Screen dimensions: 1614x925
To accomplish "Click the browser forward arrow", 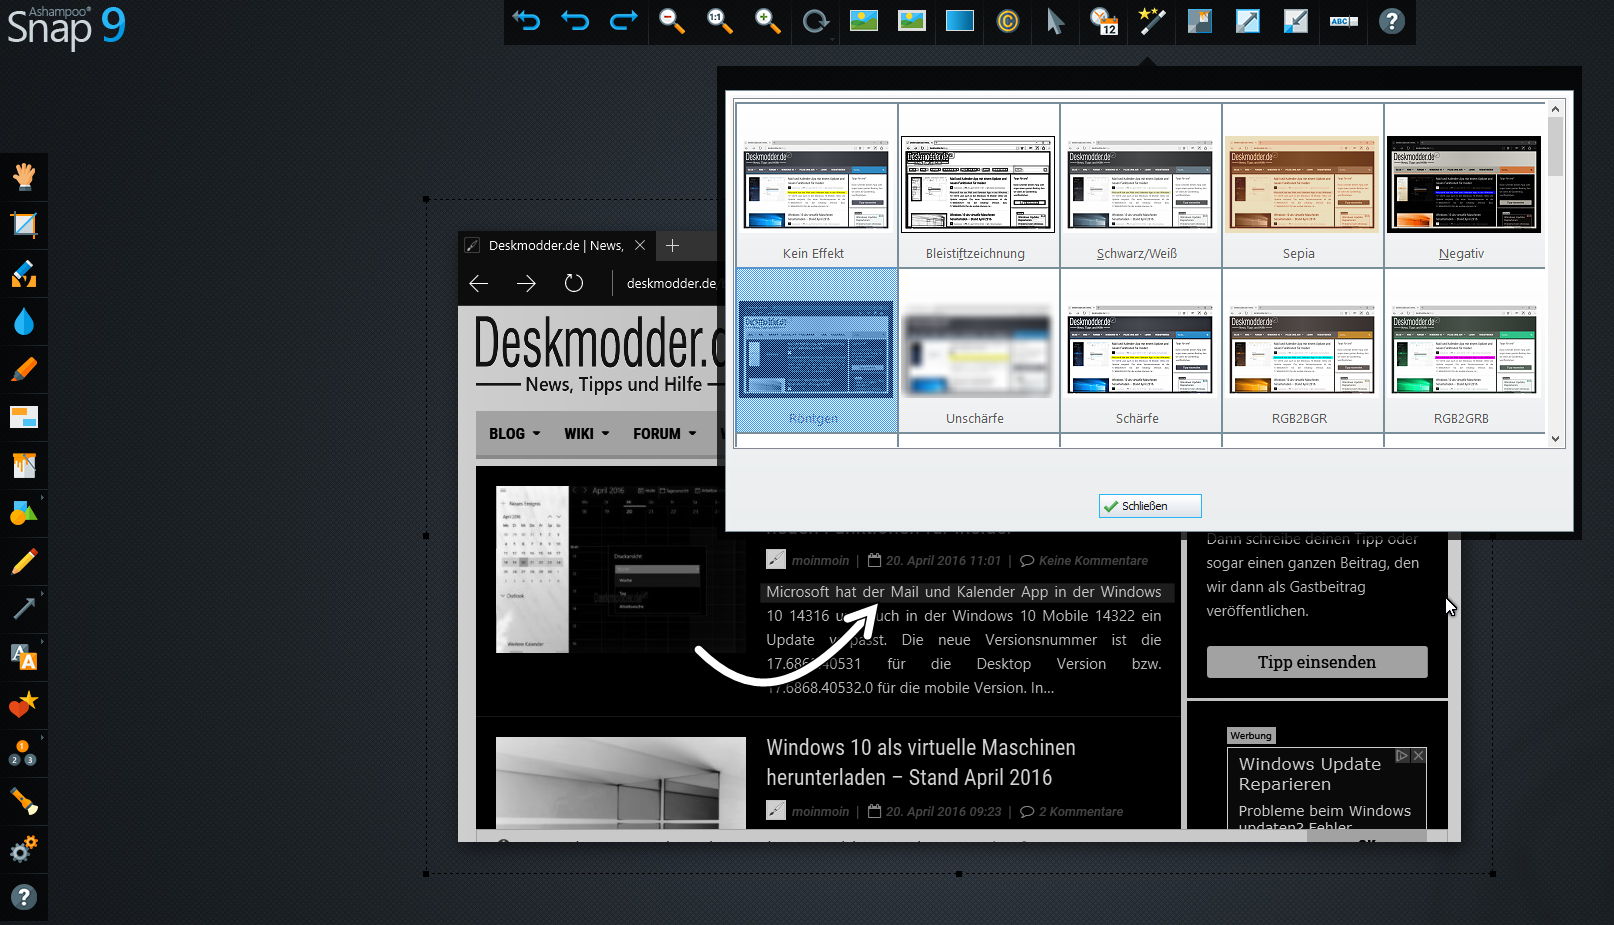I will [526, 284].
